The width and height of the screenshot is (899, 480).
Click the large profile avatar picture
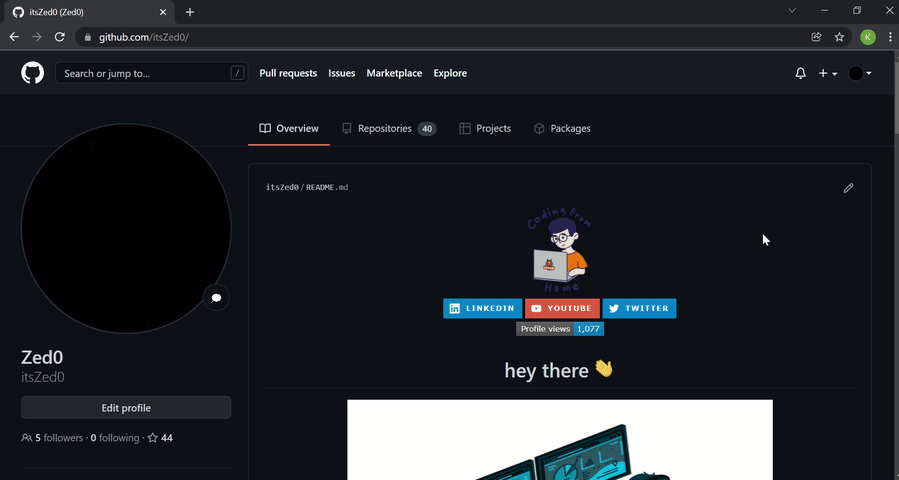[x=126, y=228]
